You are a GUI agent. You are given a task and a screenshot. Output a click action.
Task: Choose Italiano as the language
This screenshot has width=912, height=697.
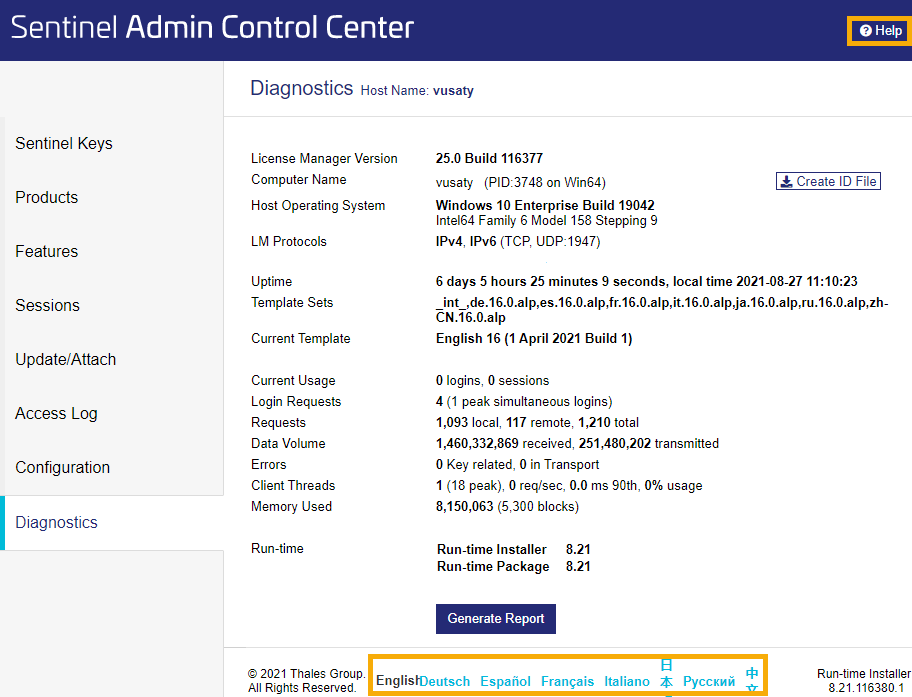coord(627,681)
